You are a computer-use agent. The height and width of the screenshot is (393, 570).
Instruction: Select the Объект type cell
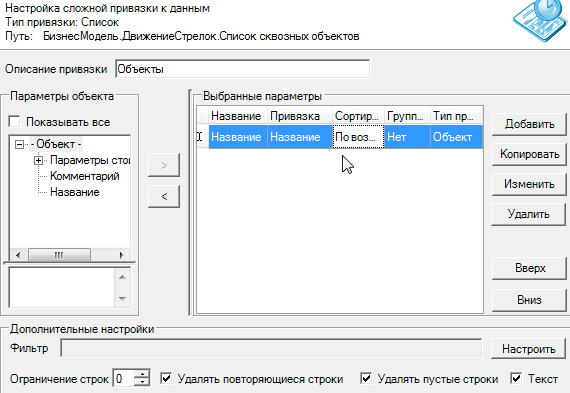point(456,137)
